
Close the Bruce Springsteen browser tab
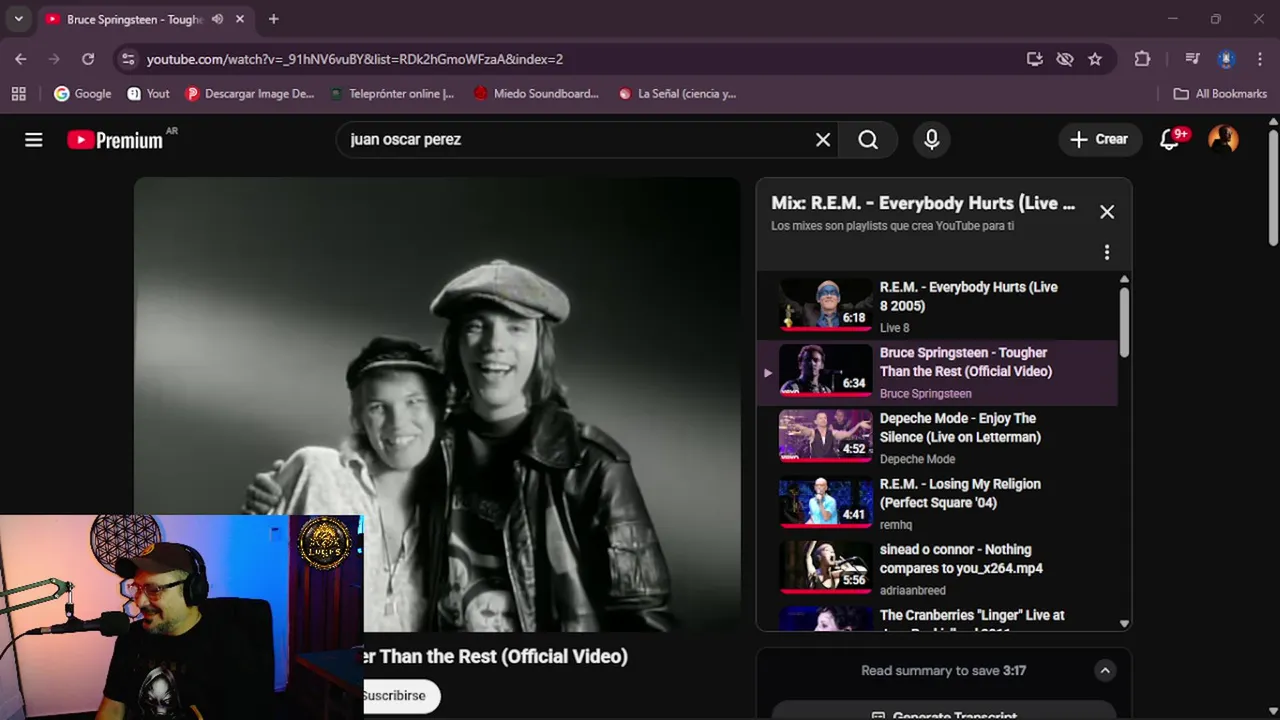coord(241,19)
